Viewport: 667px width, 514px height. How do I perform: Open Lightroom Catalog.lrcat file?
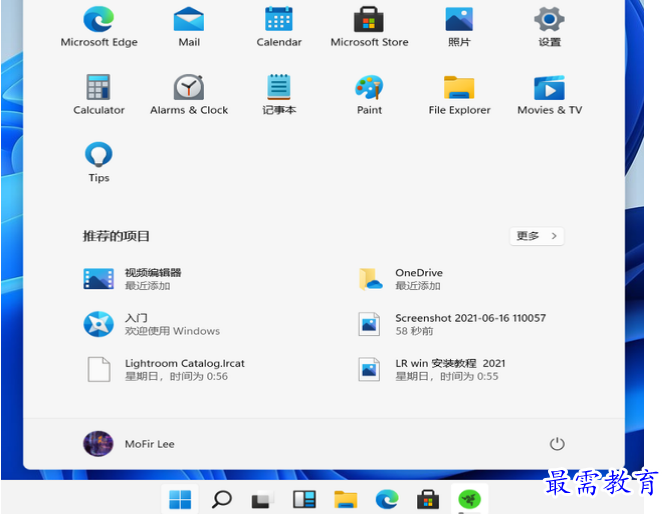pos(165,369)
